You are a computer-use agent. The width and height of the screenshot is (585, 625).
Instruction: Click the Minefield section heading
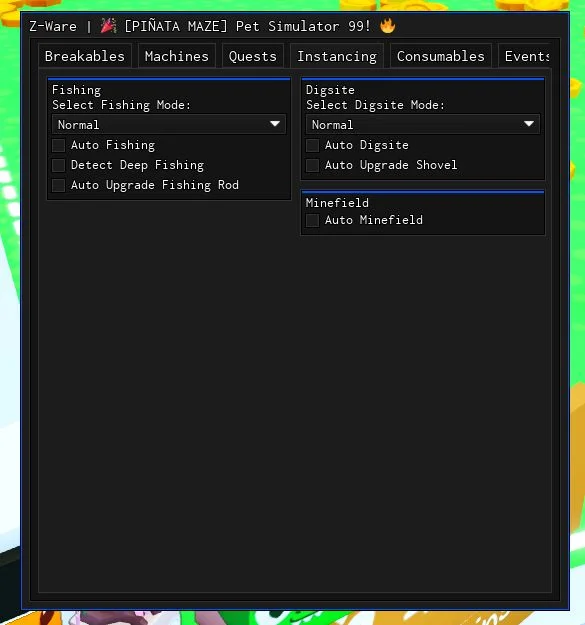337,203
